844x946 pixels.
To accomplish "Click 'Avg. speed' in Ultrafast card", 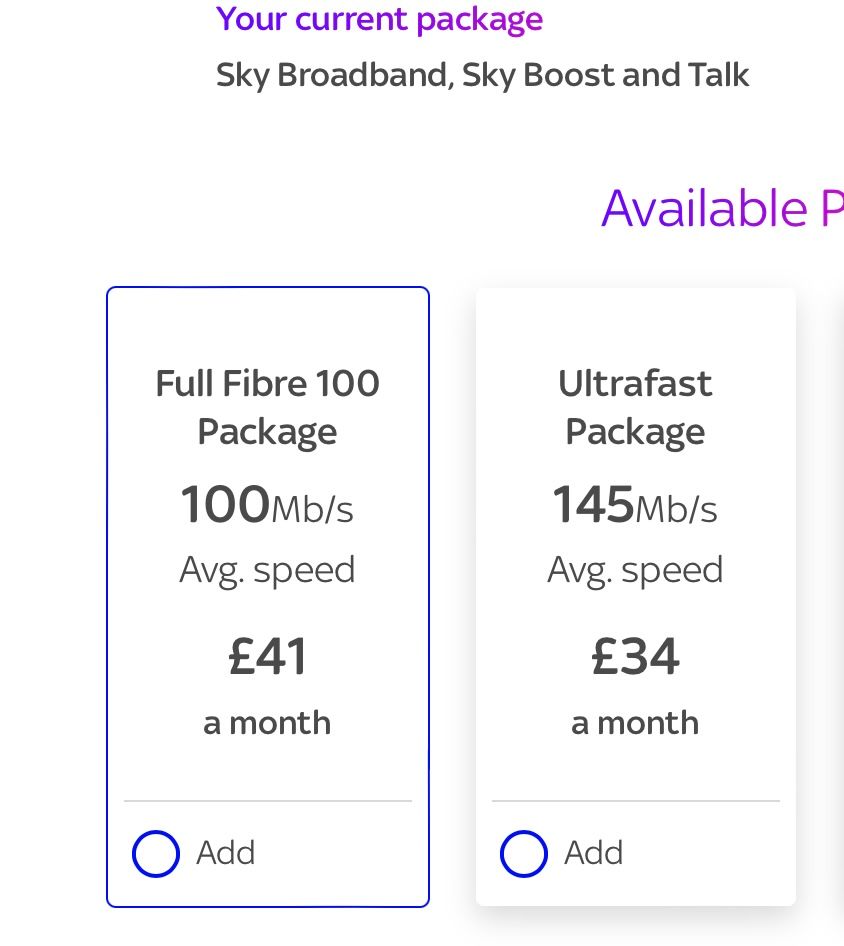I will pyautogui.click(x=635, y=570).
